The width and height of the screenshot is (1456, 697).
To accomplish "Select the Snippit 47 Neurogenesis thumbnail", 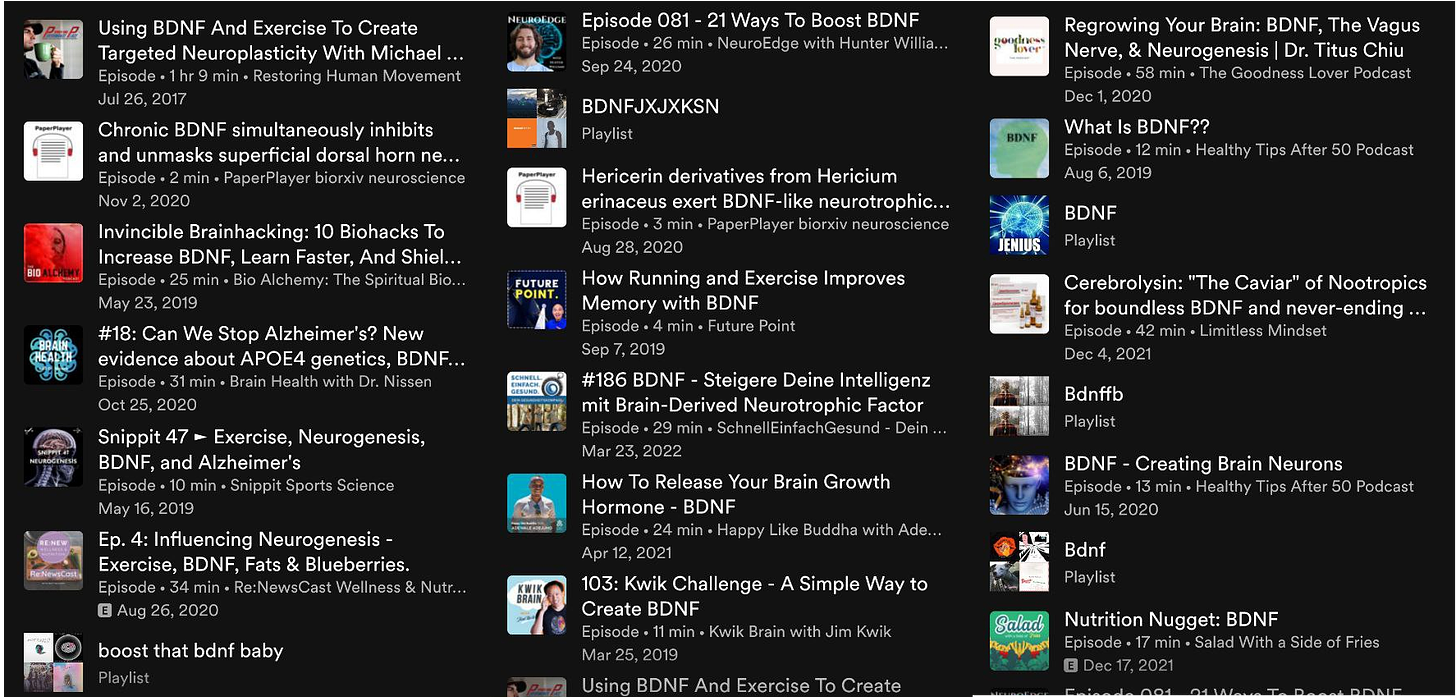I will pos(53,457).
